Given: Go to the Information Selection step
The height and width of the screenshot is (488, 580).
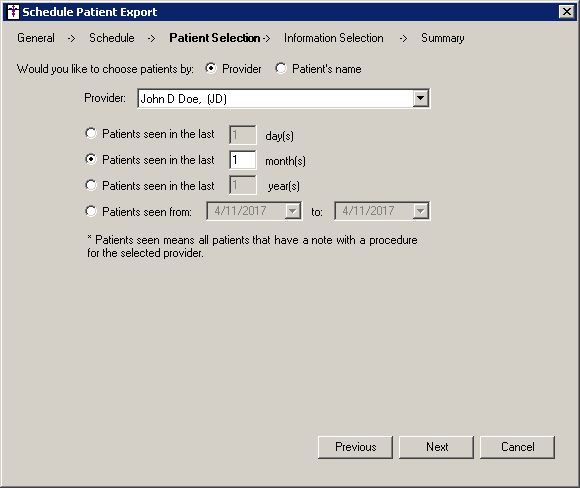Looking at the screenshot, I should 334,38.
